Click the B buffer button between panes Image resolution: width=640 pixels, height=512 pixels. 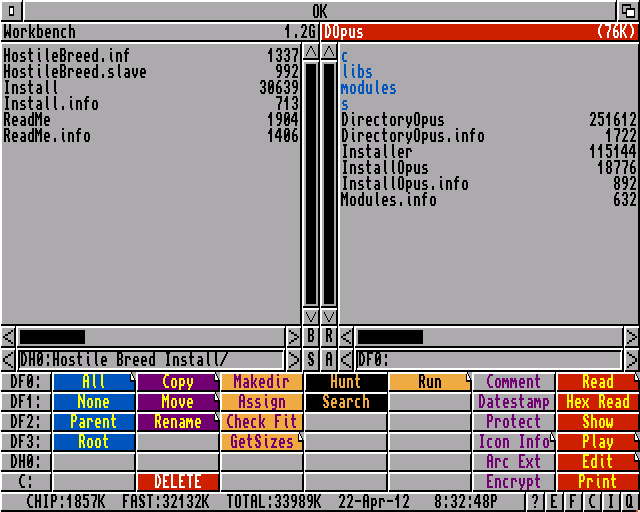pyautogui.click(x=311, y=337)
